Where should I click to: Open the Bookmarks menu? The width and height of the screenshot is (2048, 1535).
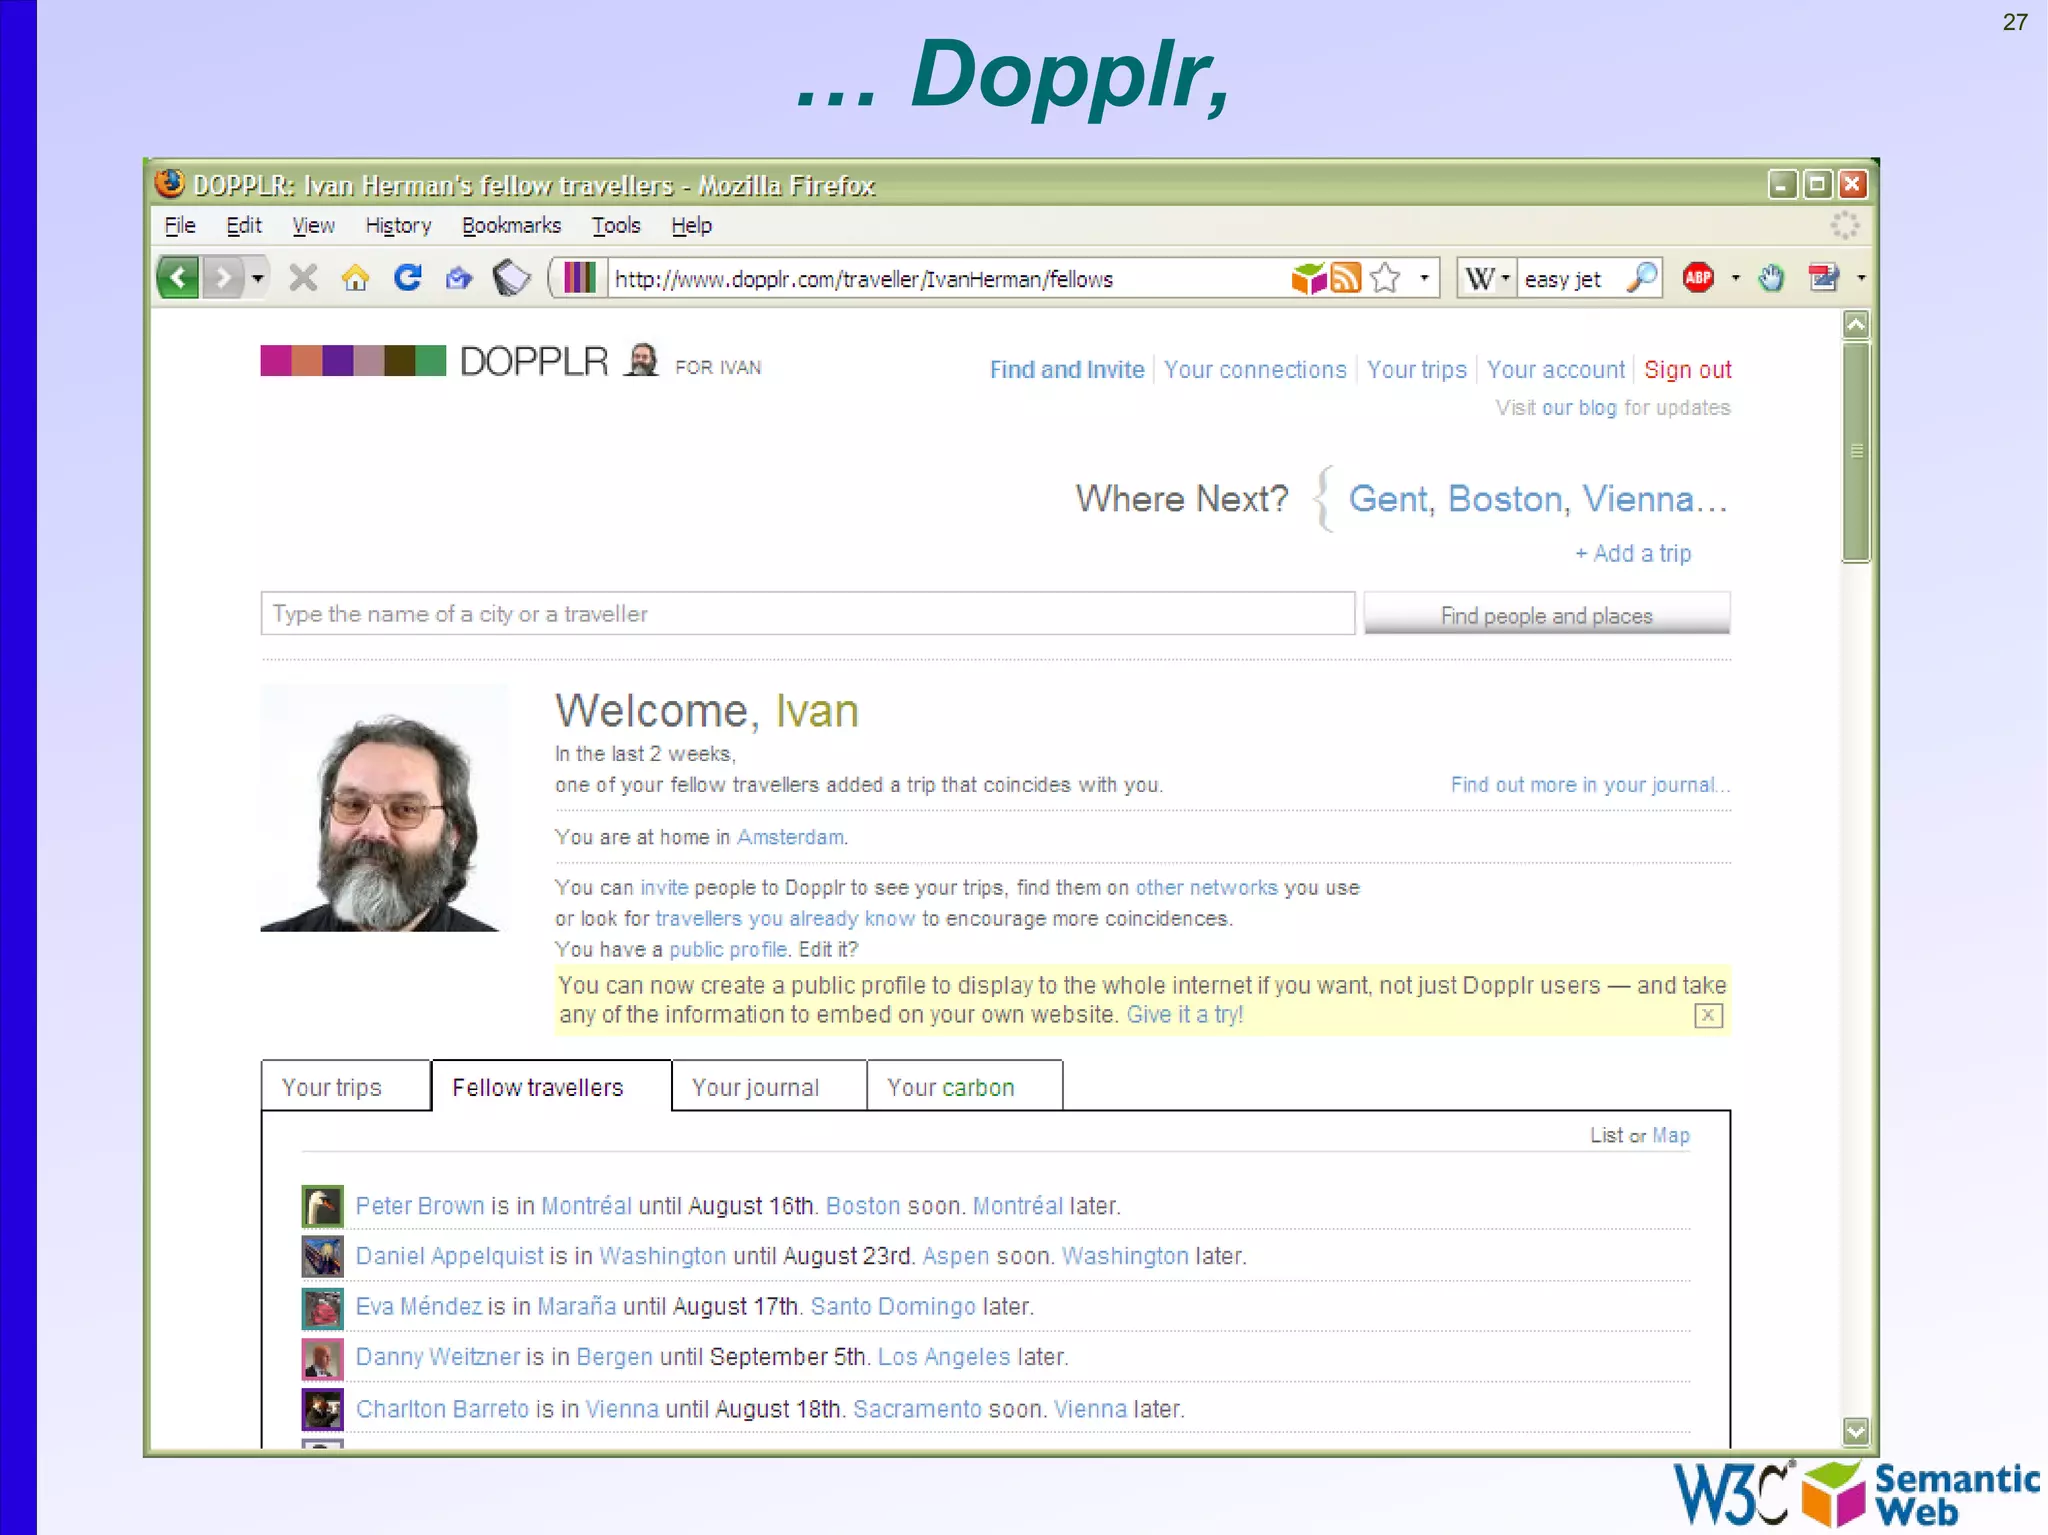[511, 226]
